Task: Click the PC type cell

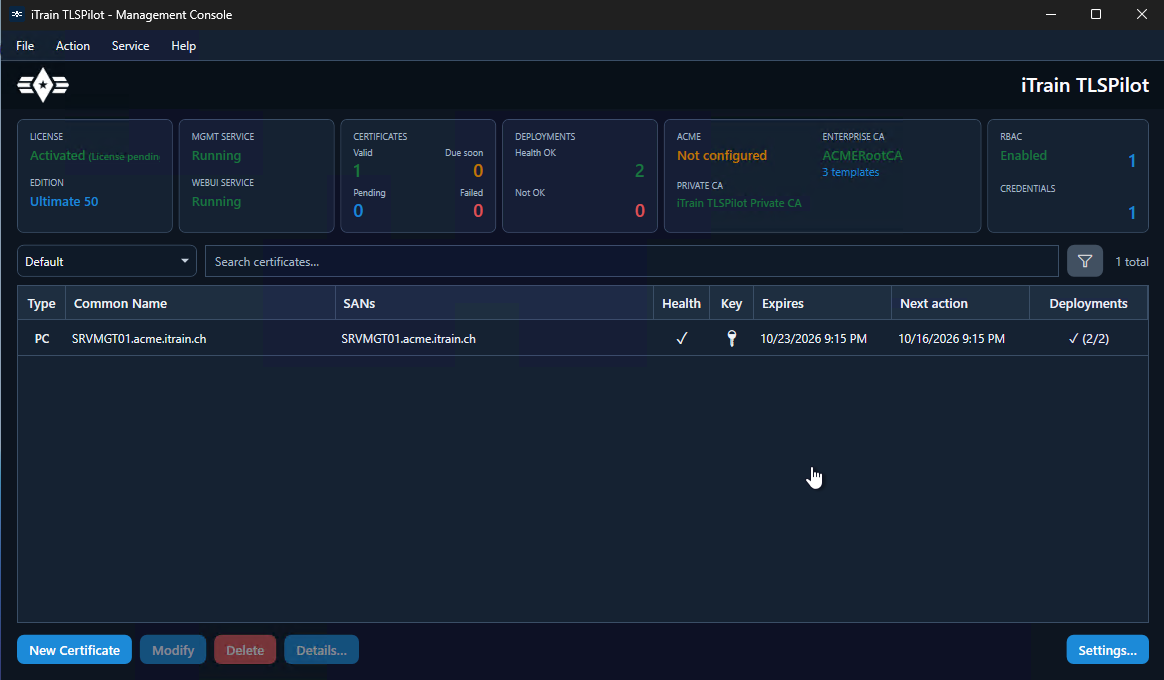Action: 42,339
